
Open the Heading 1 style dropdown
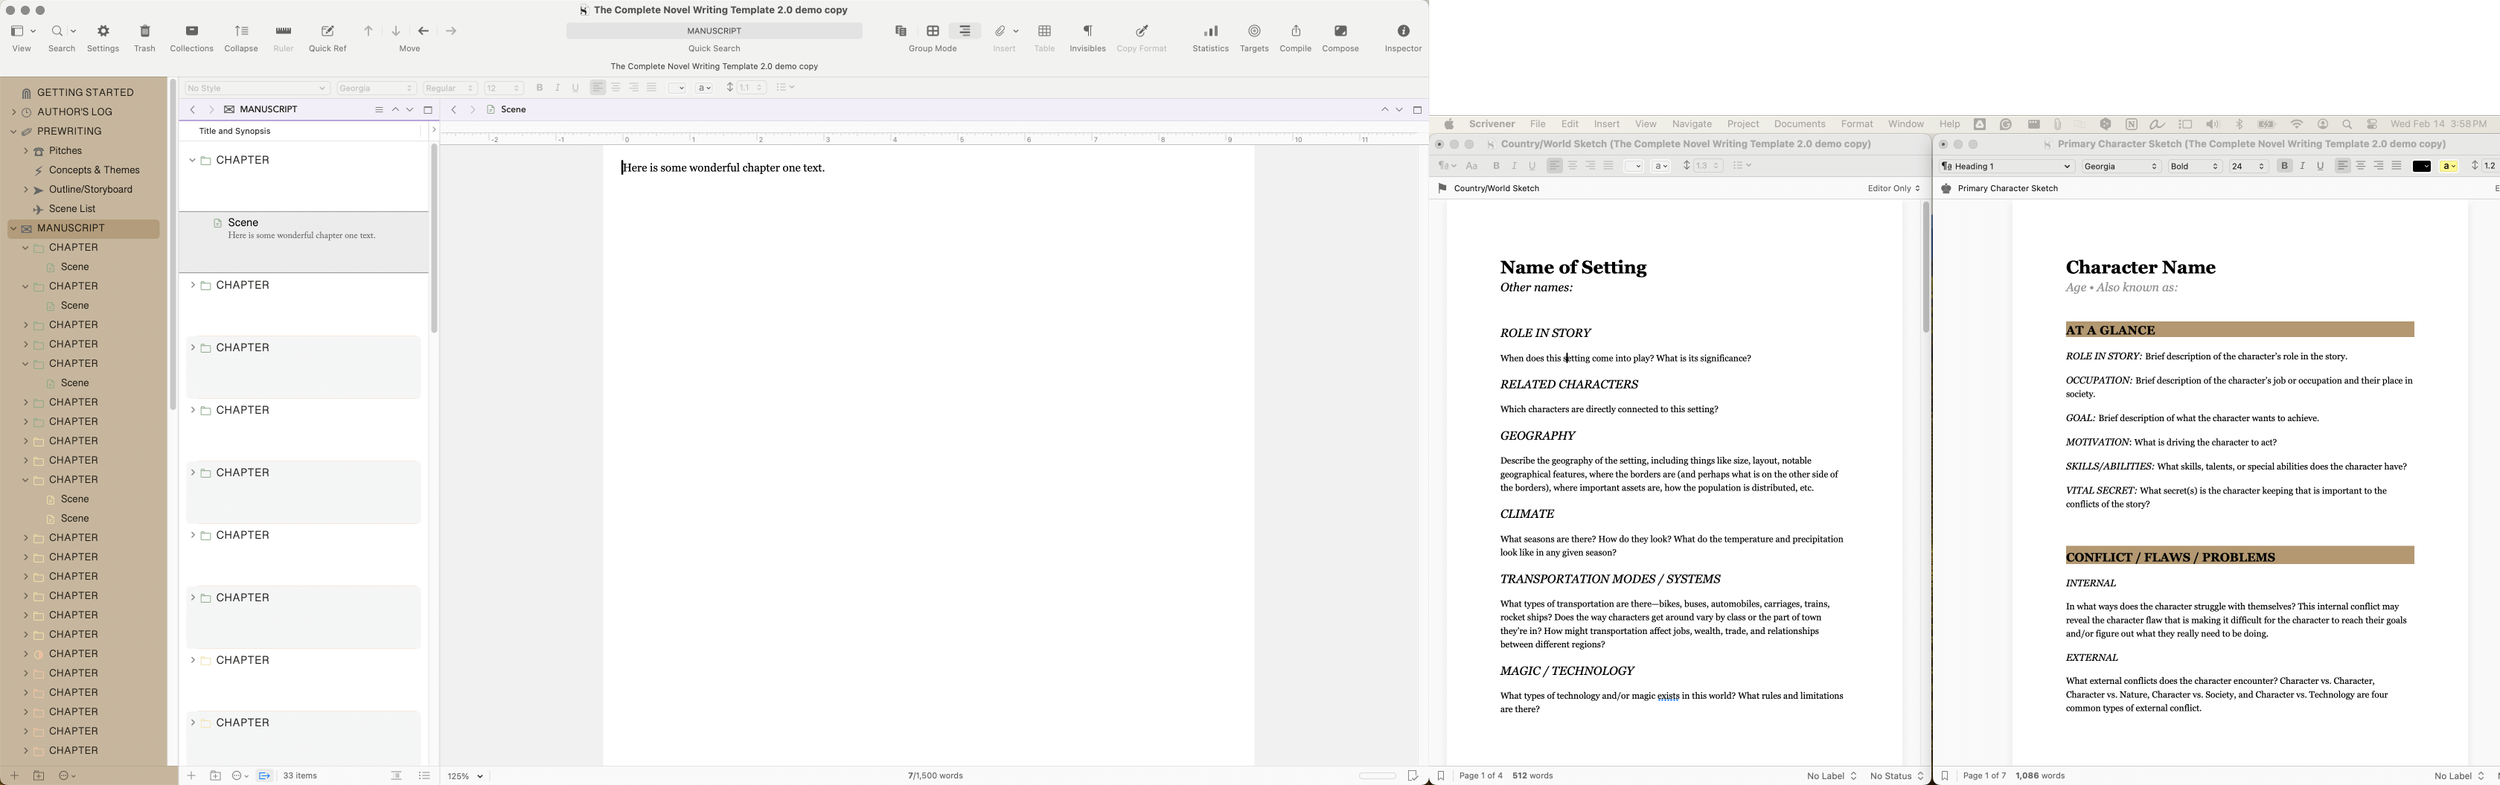click(2006, 167)
